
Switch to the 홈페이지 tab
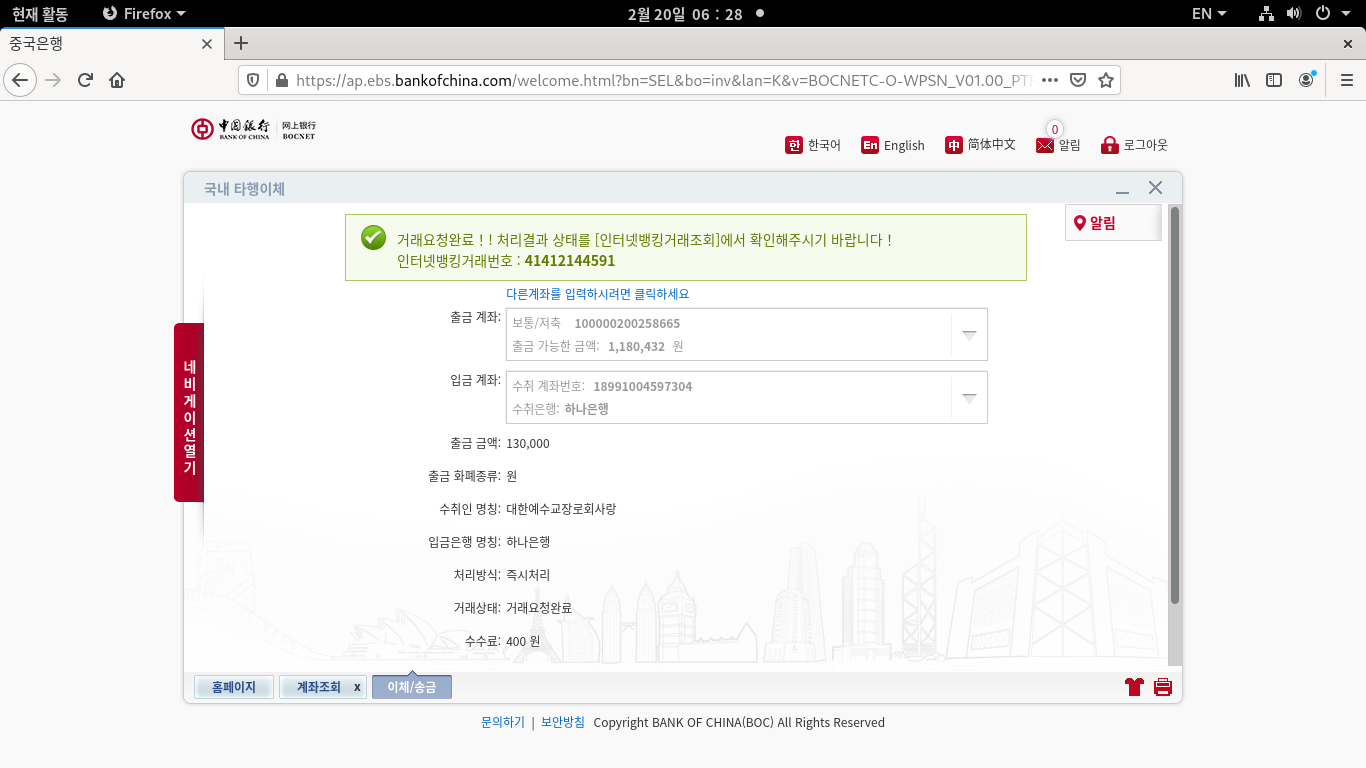234,687
